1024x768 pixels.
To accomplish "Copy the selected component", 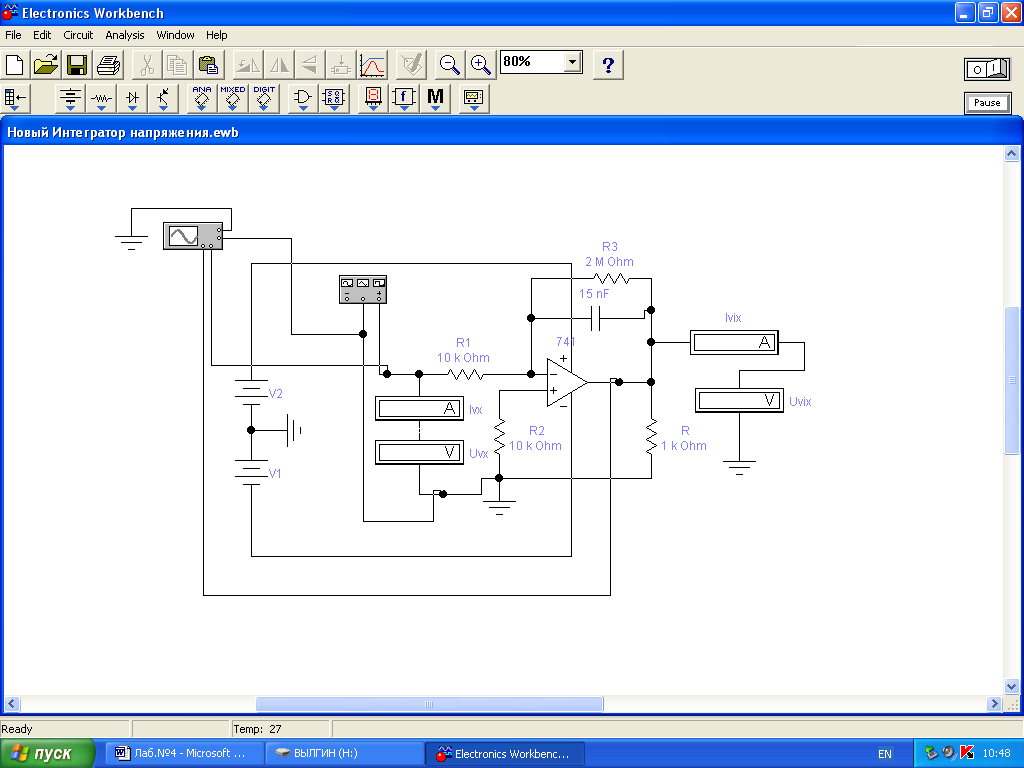I will click(178, 65).
